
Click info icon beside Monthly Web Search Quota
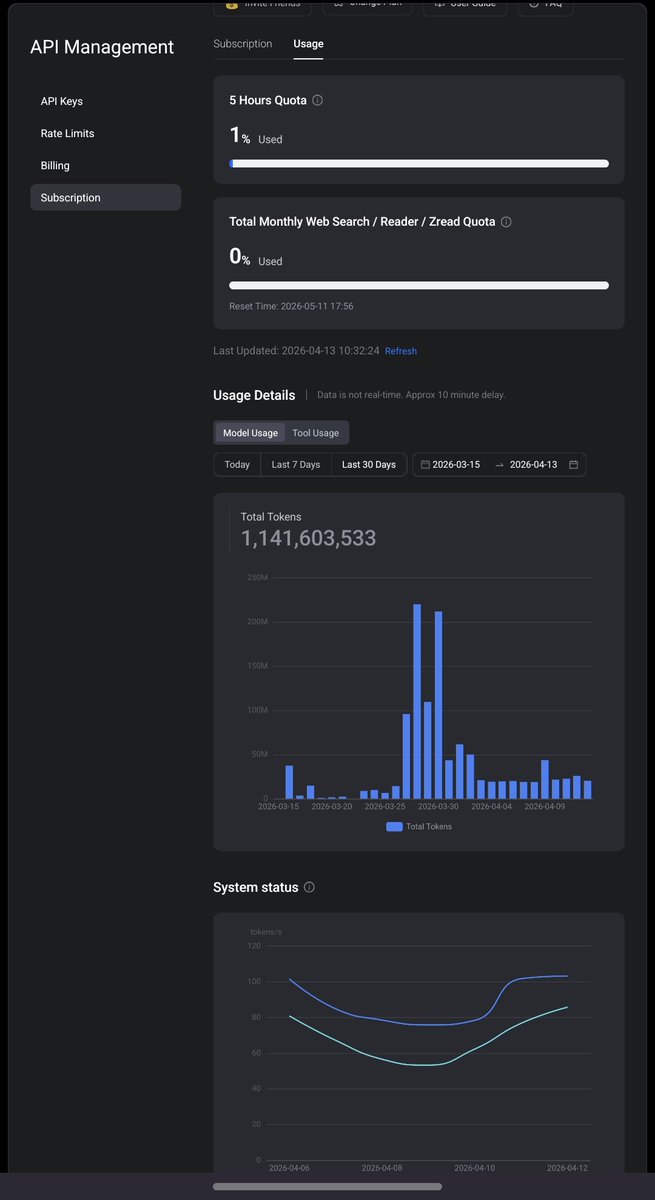(506, 222)
